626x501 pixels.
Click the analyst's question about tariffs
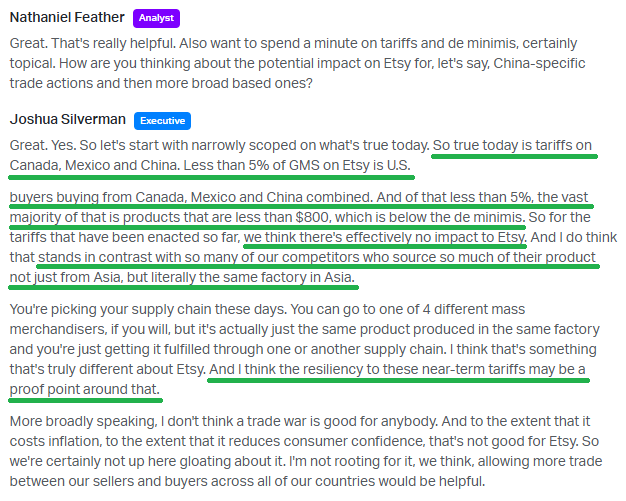297,63
